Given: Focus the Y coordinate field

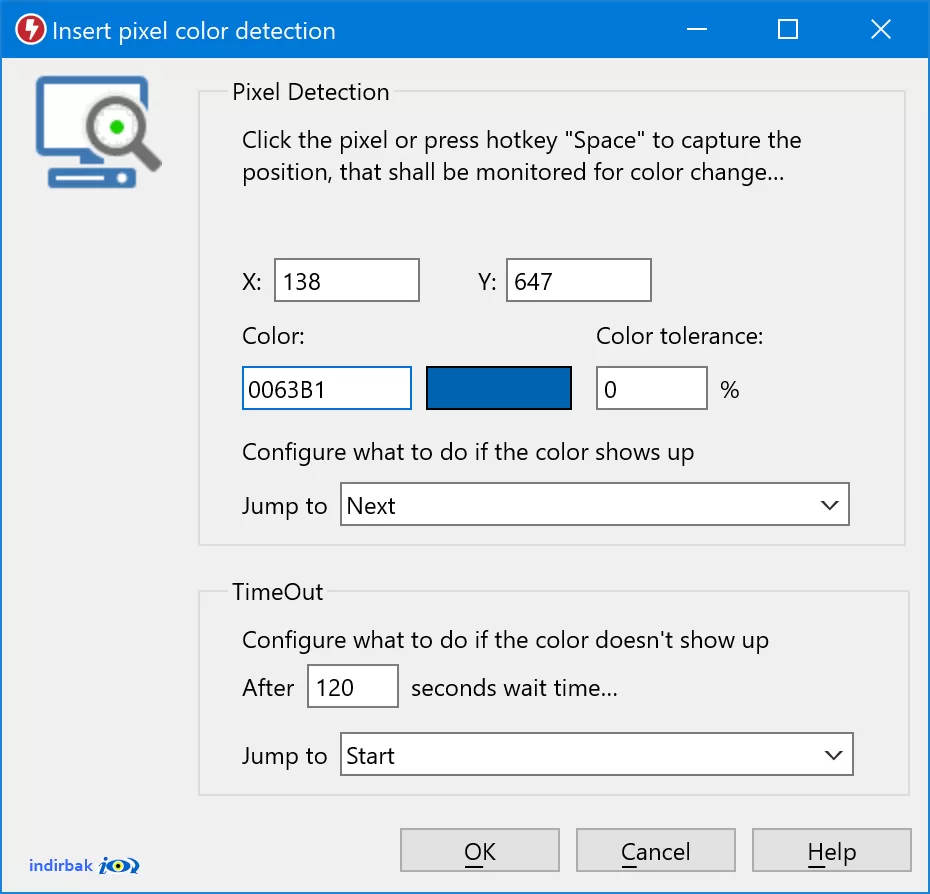Looking at the screenshot, I should click(x=578, y=280).
